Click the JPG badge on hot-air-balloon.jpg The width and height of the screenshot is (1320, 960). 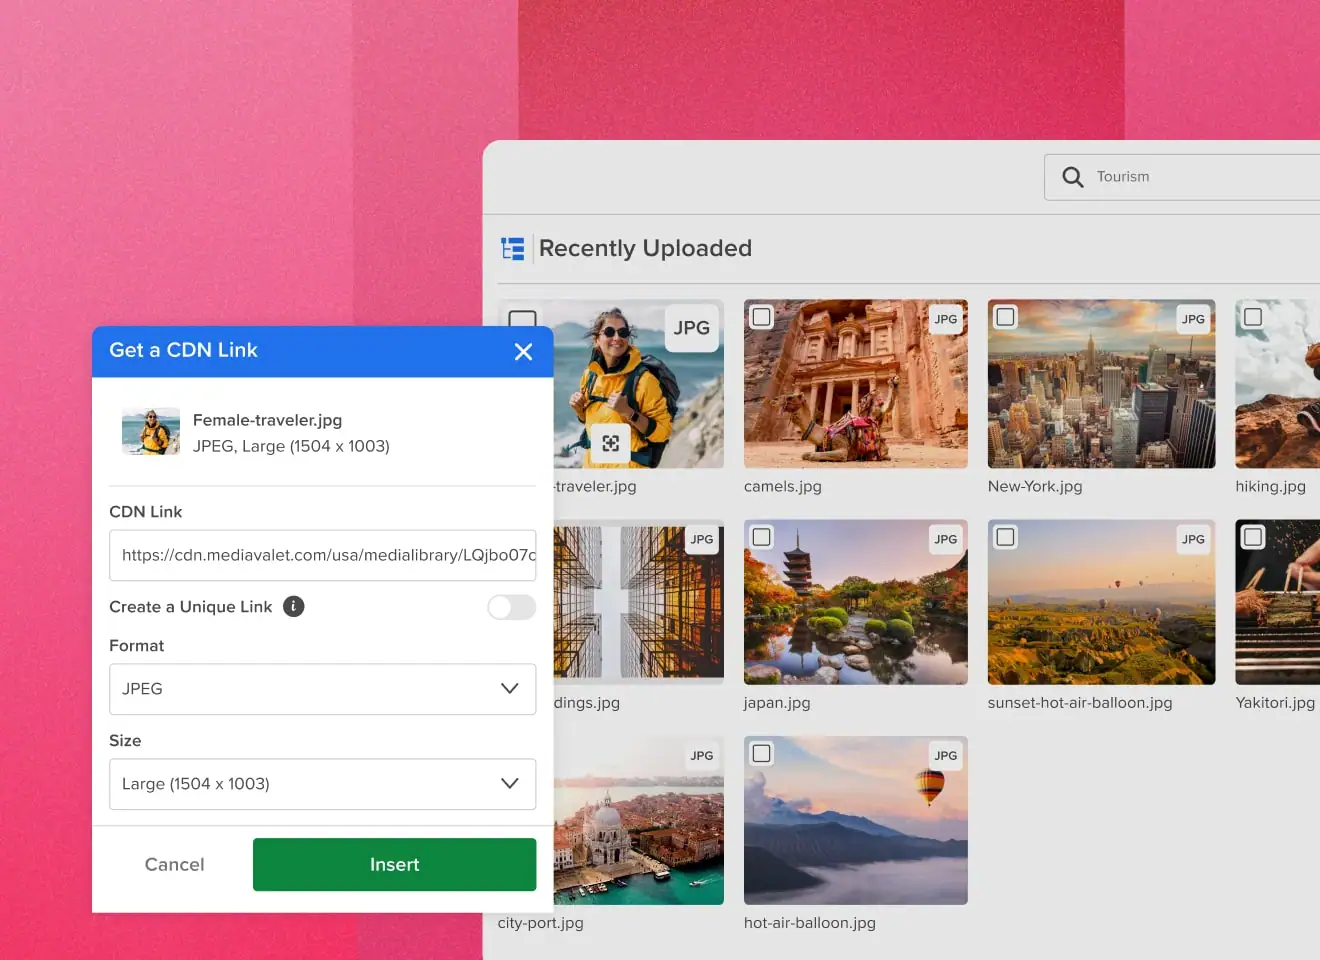coord(945,756)
